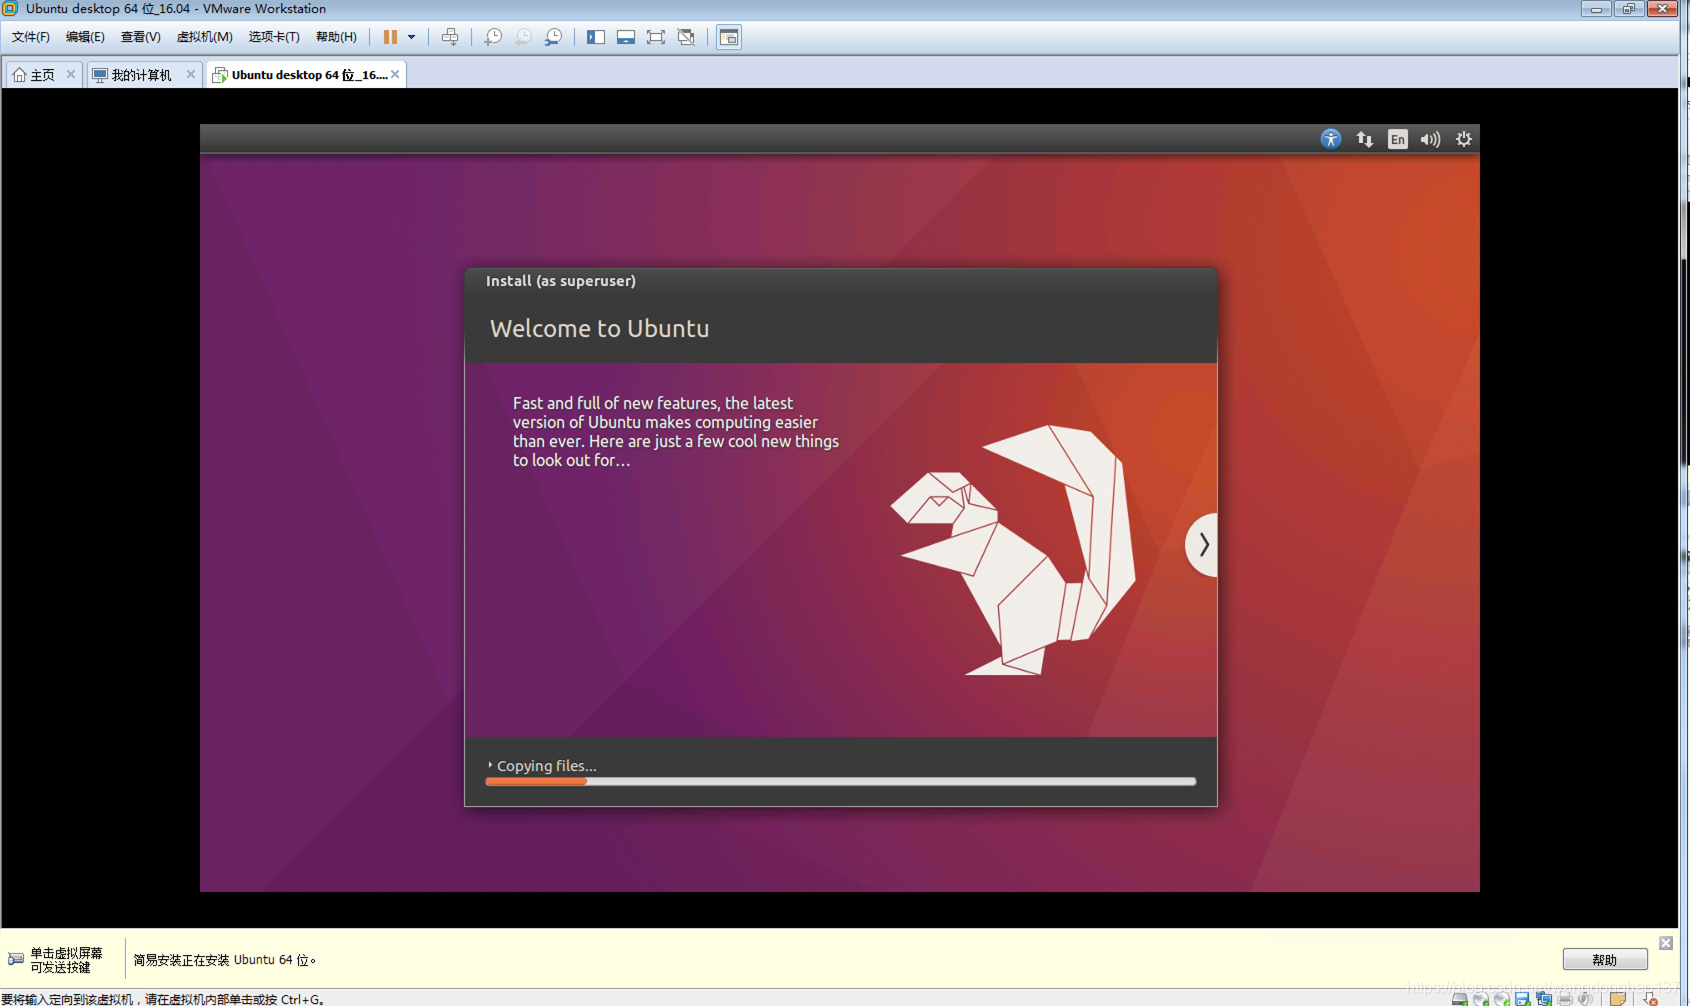Click the 简易安装正在安装 Ubuntu 64 位 message
The image size is (1690, 1006).
(x=225, y=960)
